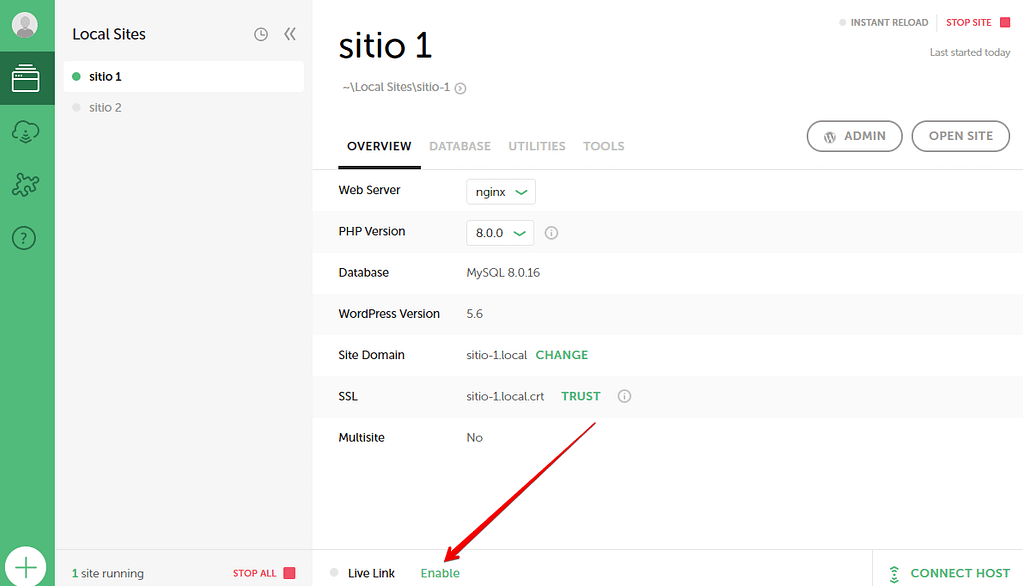Switch to the Utilities tab
This screenshot has width=1023, height=586.
click(x=537, y=146)
